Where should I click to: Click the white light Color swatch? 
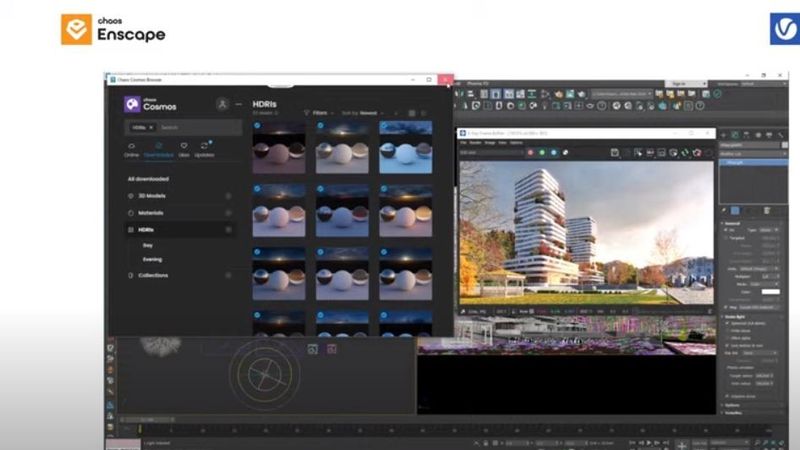point(770,292)
